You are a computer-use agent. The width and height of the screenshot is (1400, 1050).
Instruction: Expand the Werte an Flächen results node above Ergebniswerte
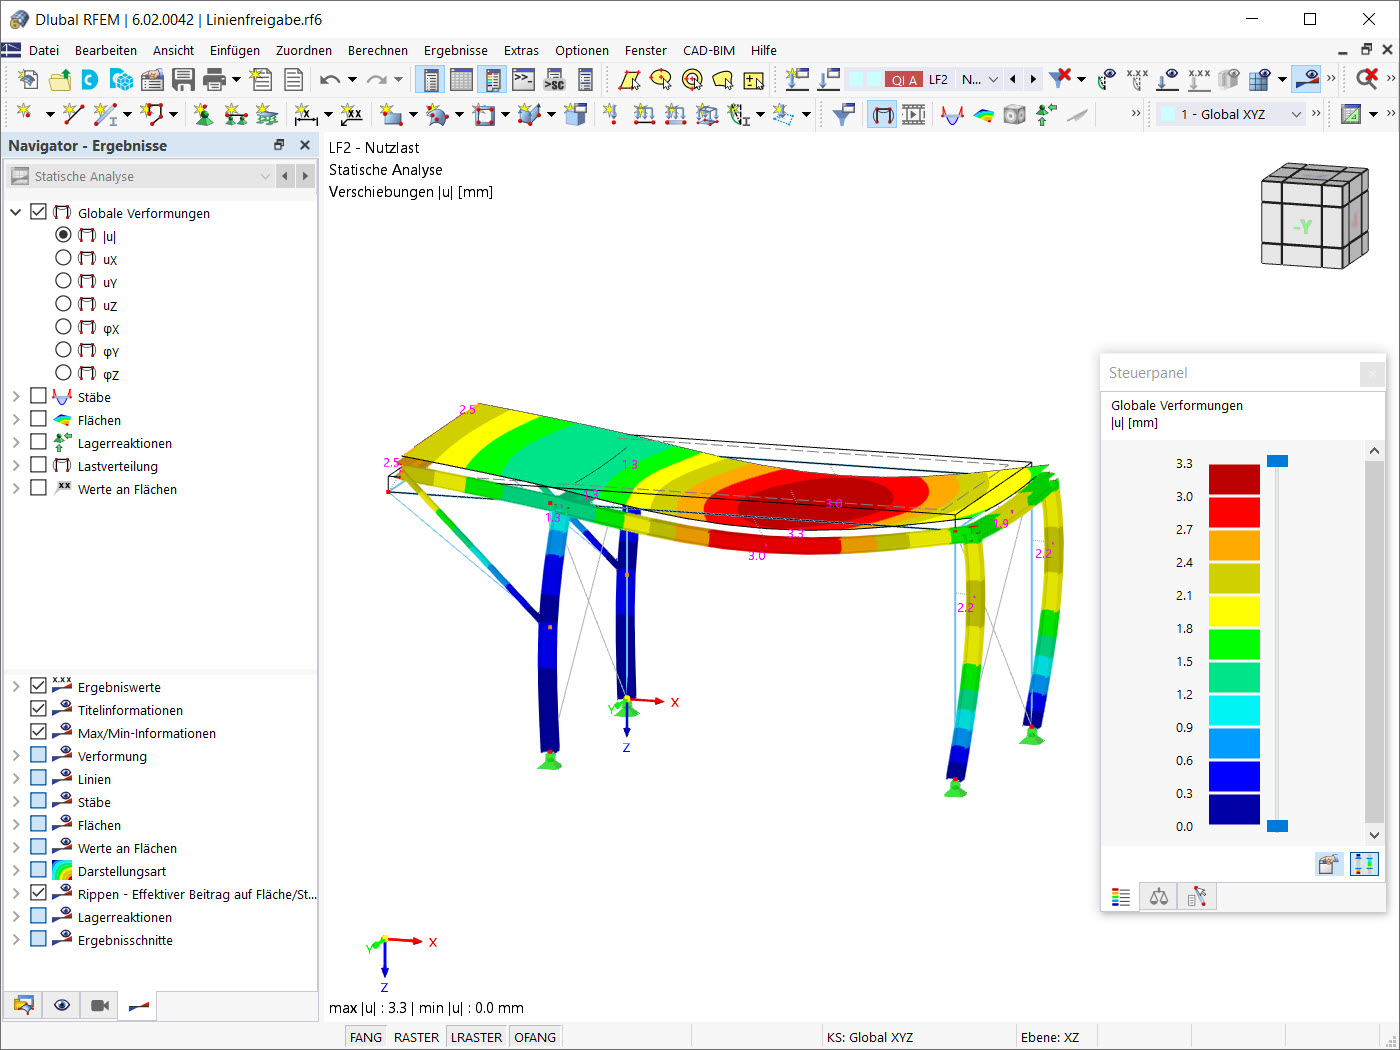coord(16,488)
